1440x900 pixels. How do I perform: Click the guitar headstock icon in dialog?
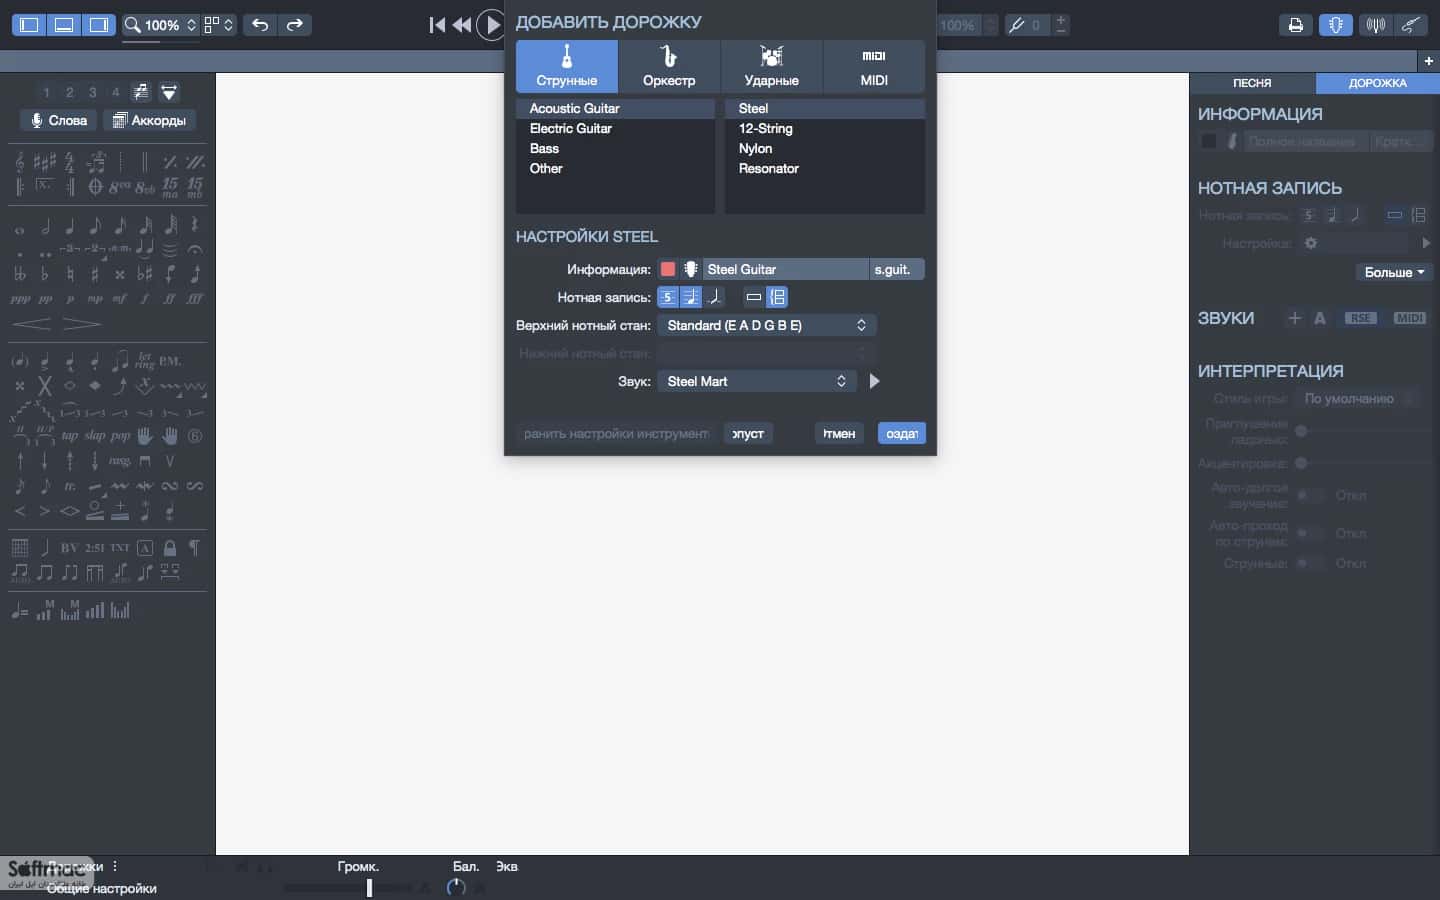(690, 269)
